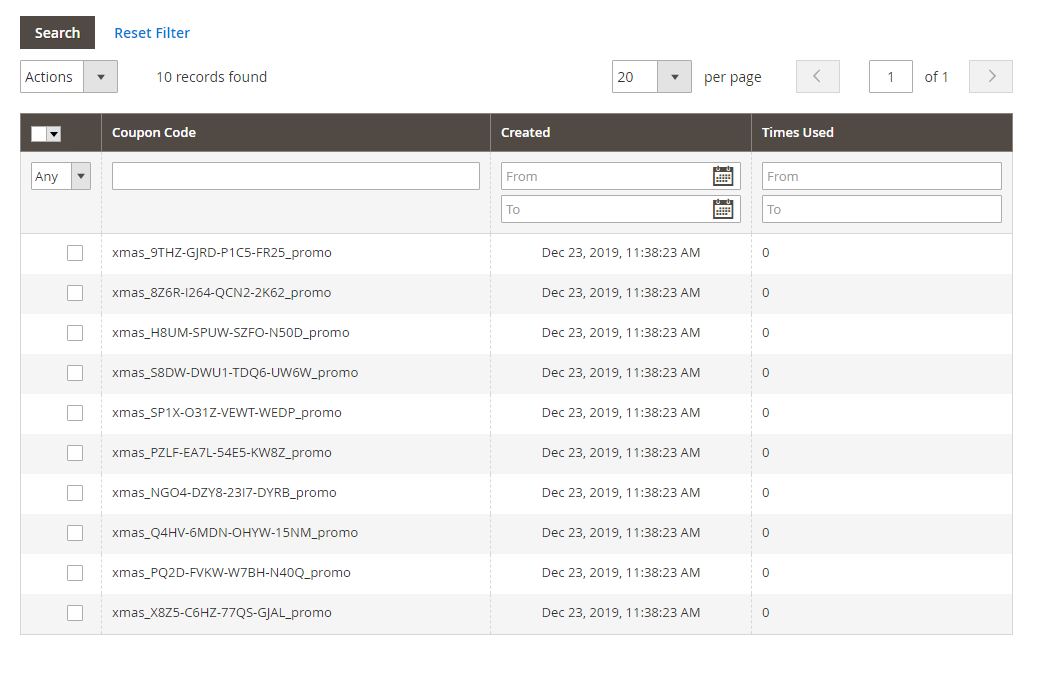Screen dimensions: 1039x684
Task: Click coupon code xmas_H8UM-SPUW-SZFO-N50D_promo
Action: (231, 332)
